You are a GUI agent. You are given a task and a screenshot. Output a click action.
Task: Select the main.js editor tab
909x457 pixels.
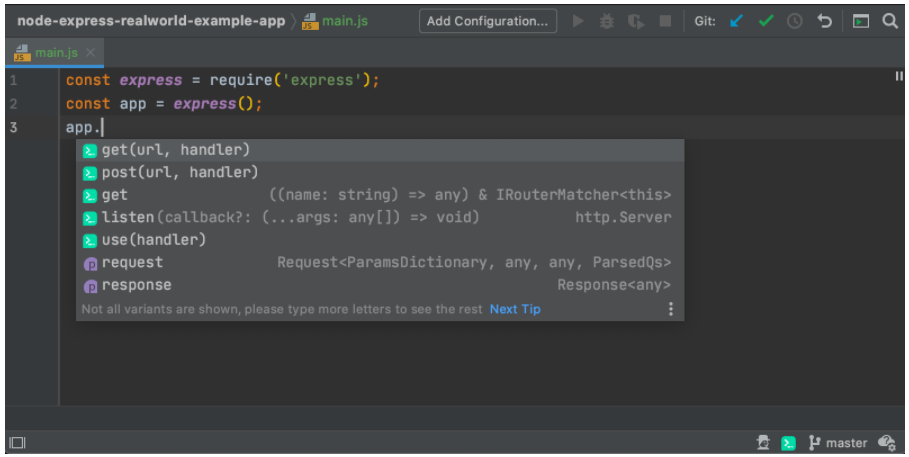pyautogui.click(x=54, y=52)
